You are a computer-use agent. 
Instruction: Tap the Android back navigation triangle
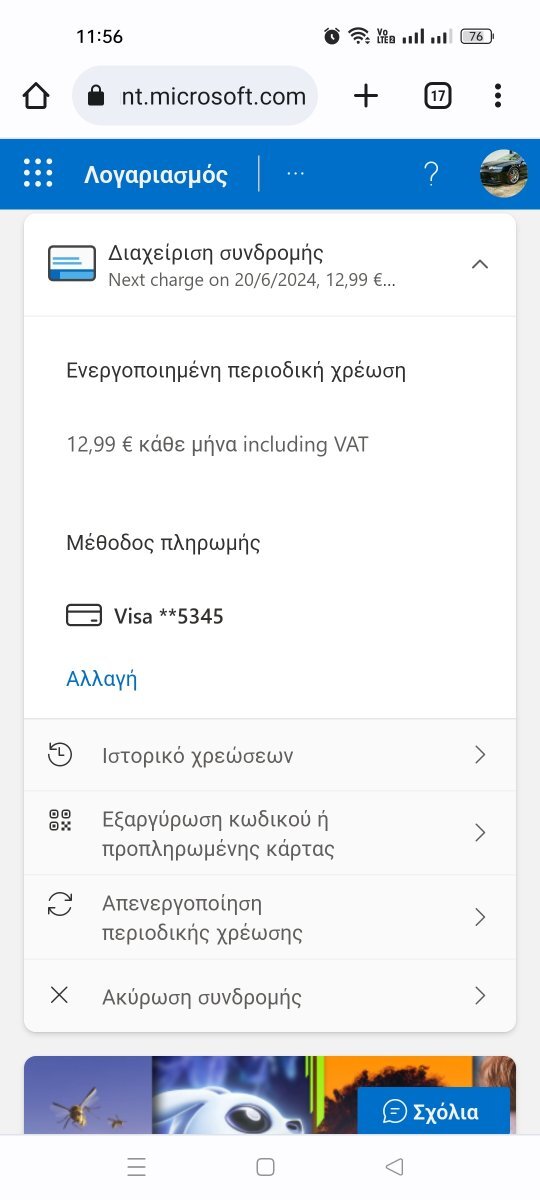(x=394, y=1166)
